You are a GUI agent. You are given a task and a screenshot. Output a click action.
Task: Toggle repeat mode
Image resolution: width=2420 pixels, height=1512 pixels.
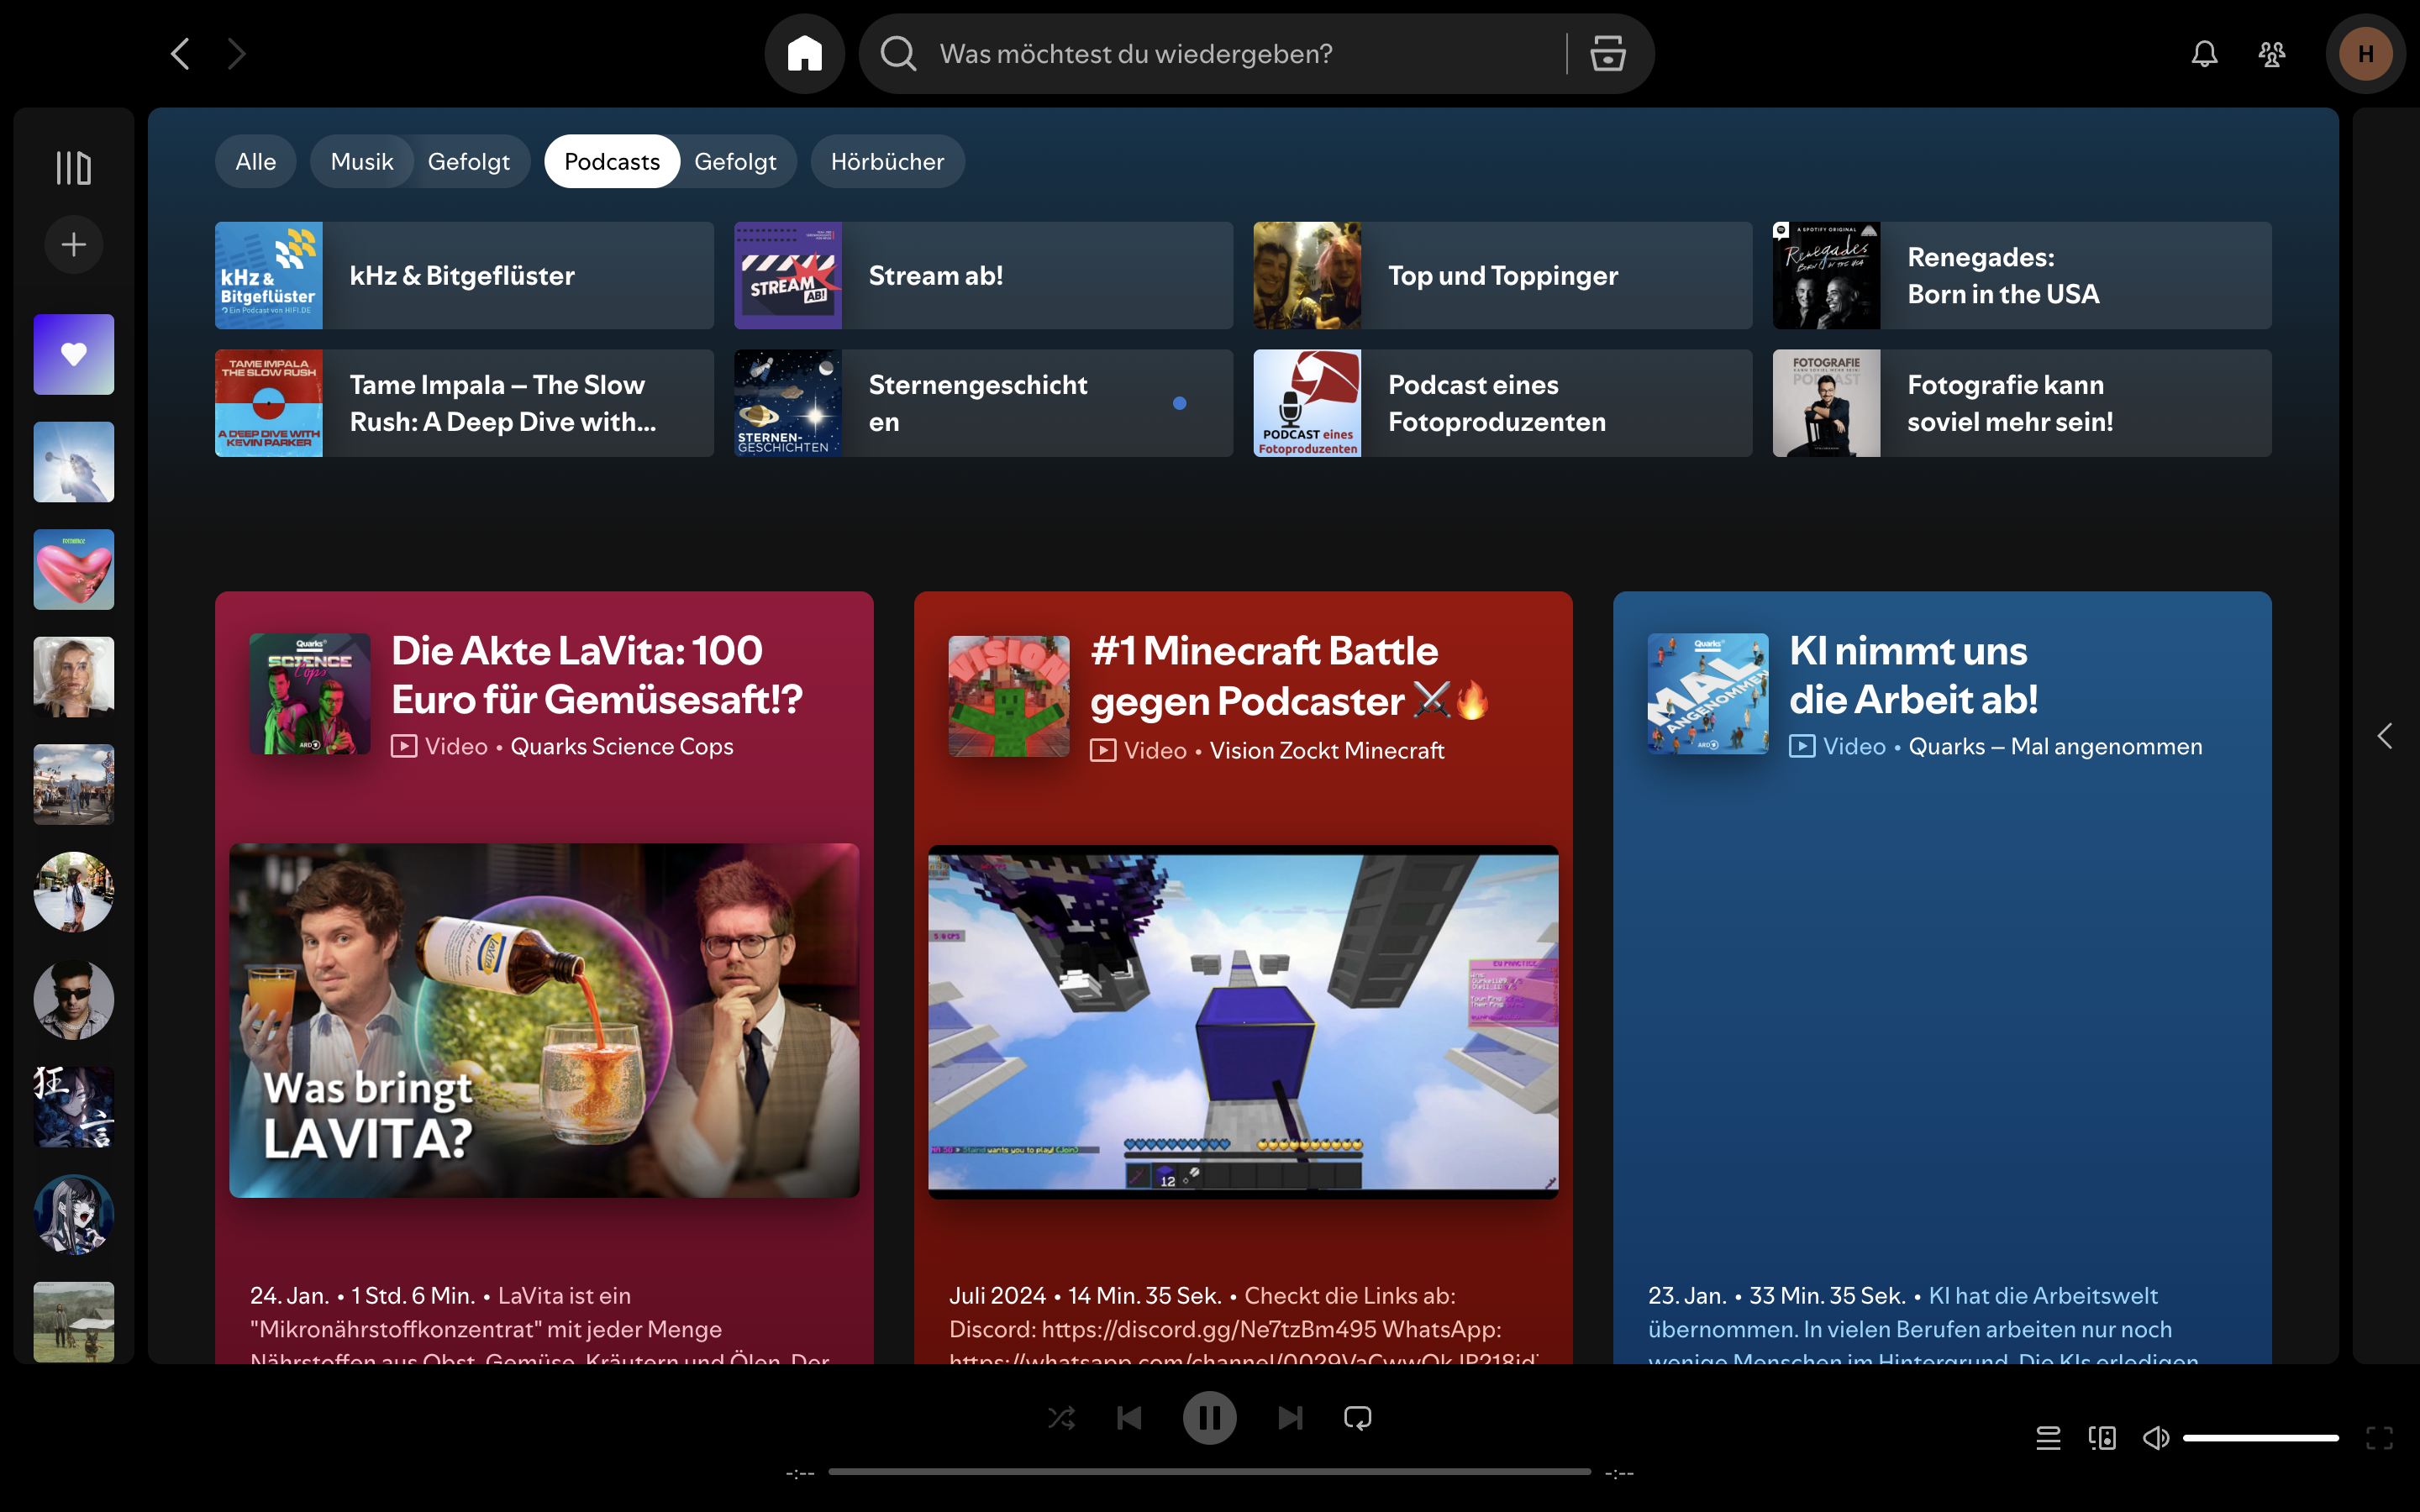pyautogui.click(x=1357, y=1418)
